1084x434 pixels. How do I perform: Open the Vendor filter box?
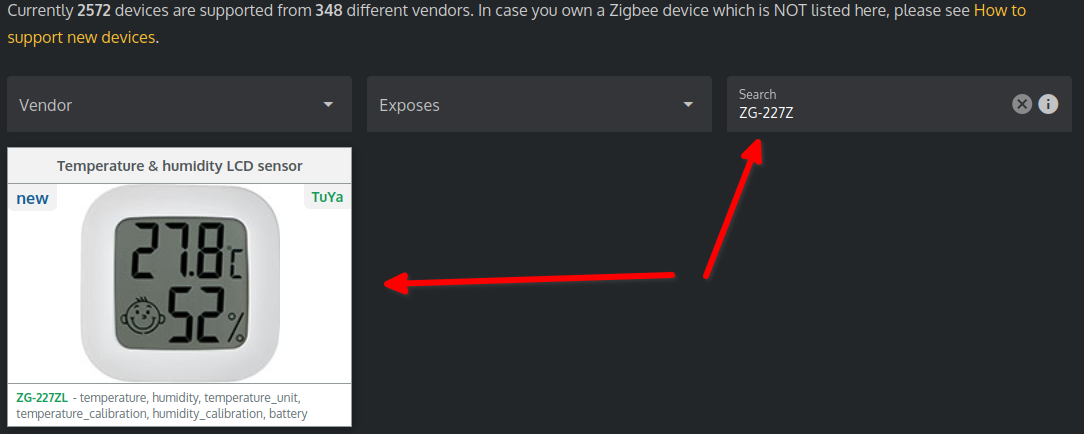pos(179,104)
